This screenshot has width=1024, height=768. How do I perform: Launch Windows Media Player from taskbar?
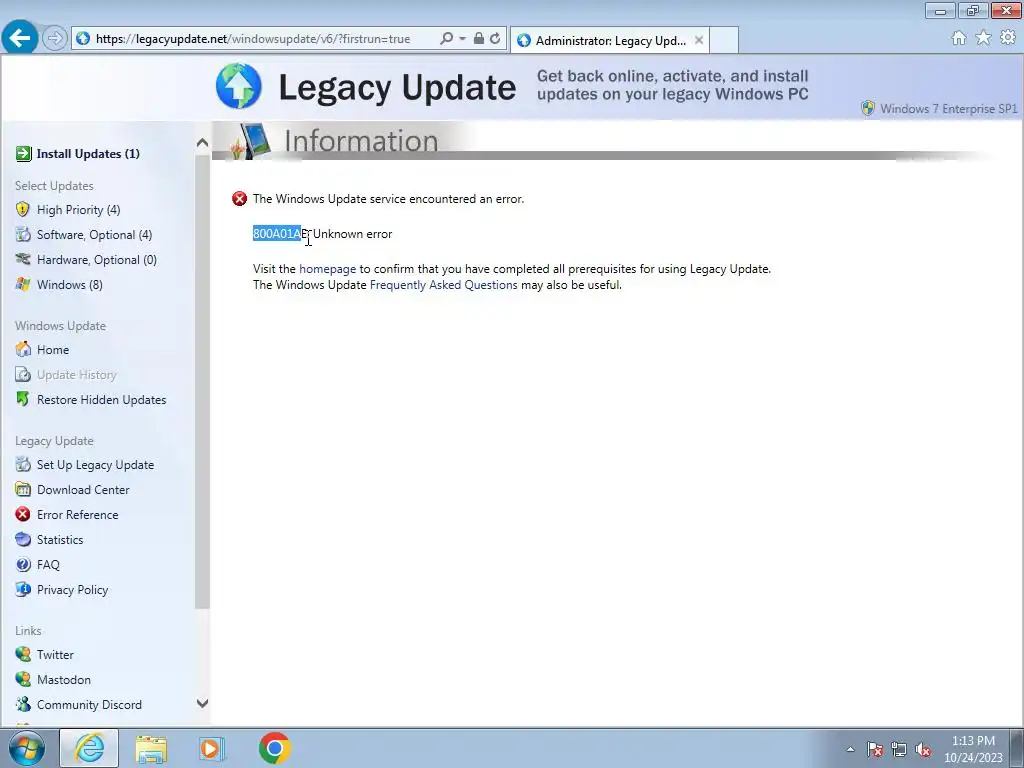[x=212, y=748]
